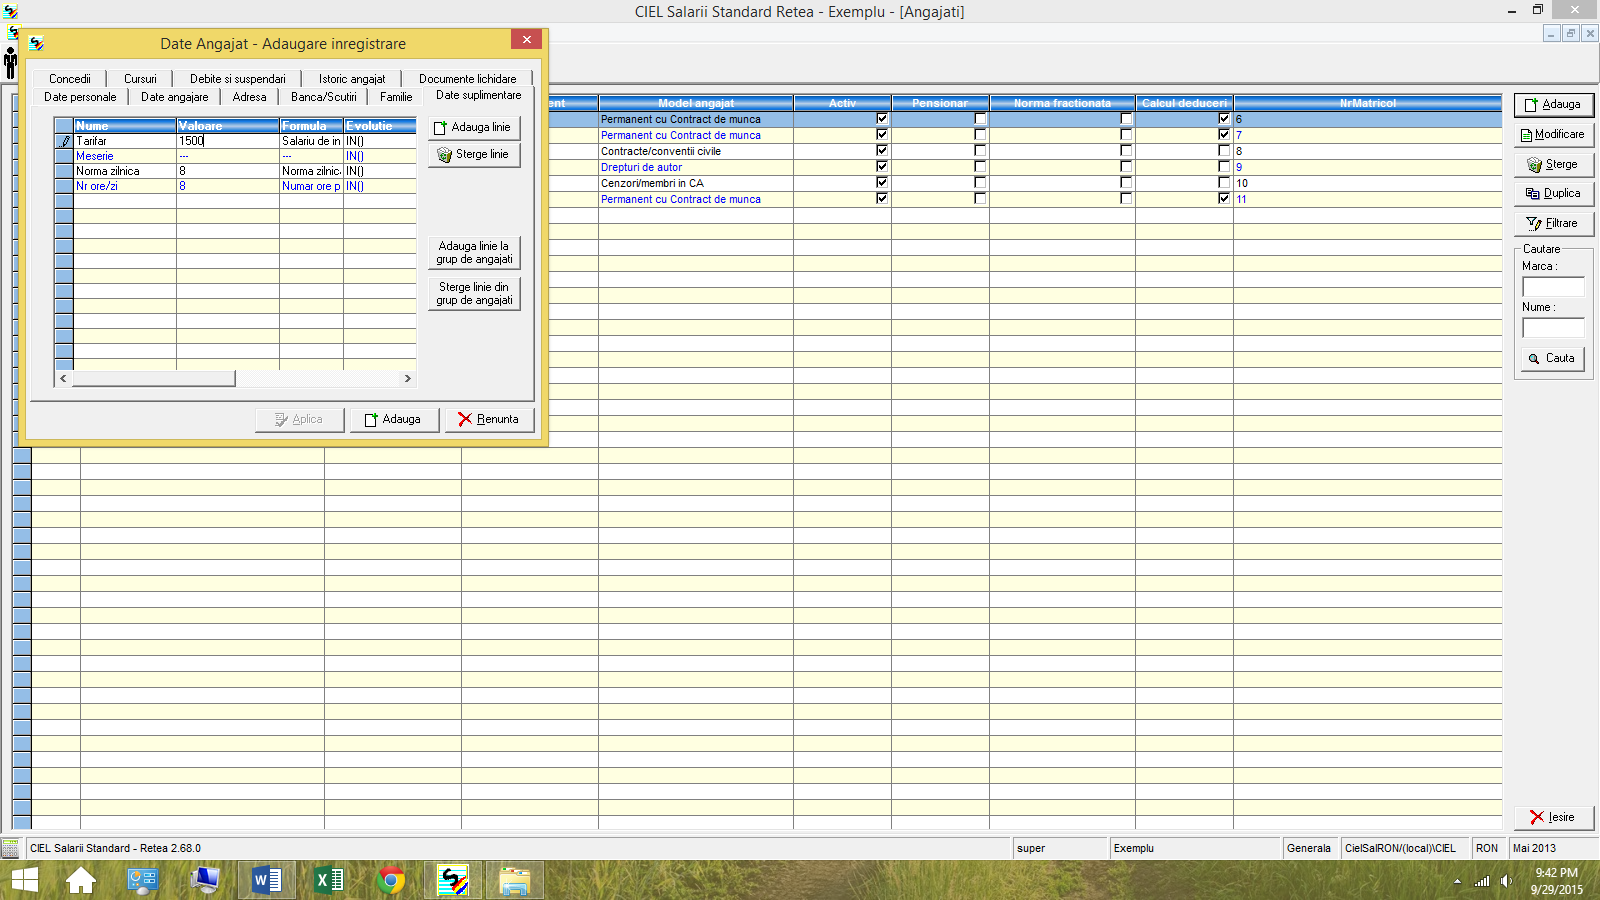Click Sterge button in right panel
The image size is (1600, 900).
click(x=1553, y=164)
